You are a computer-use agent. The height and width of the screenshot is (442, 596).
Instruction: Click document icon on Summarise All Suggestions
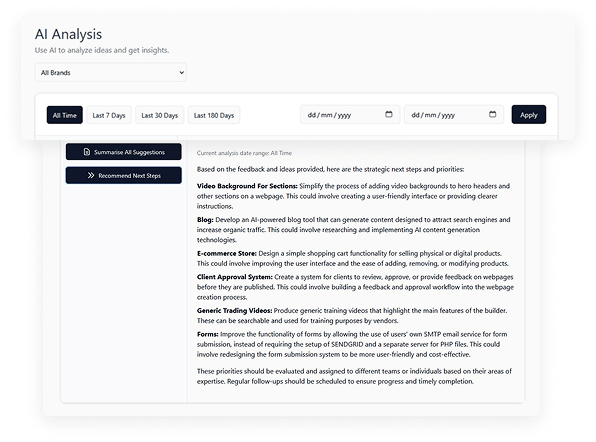click(x=87, y=152)
